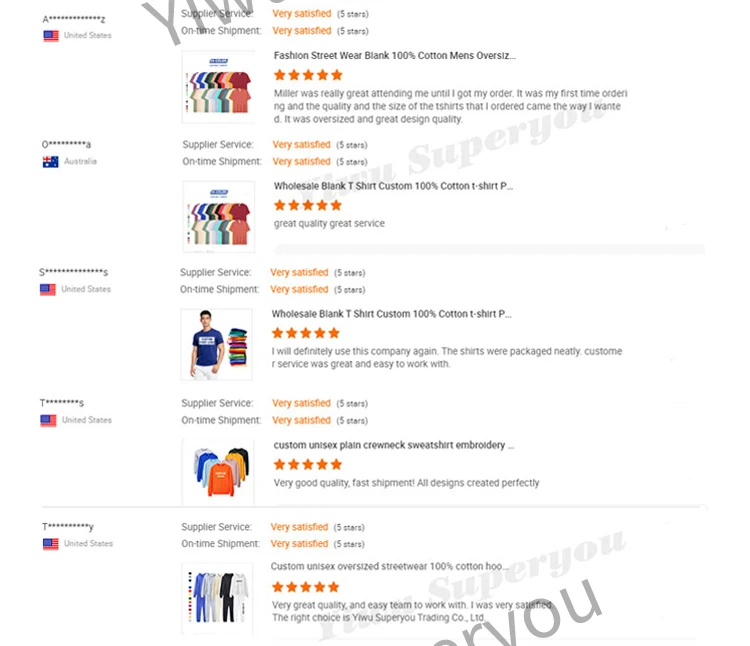
Task: Click the United States flag beside reviewer S***s
Action: click(48, 290)
